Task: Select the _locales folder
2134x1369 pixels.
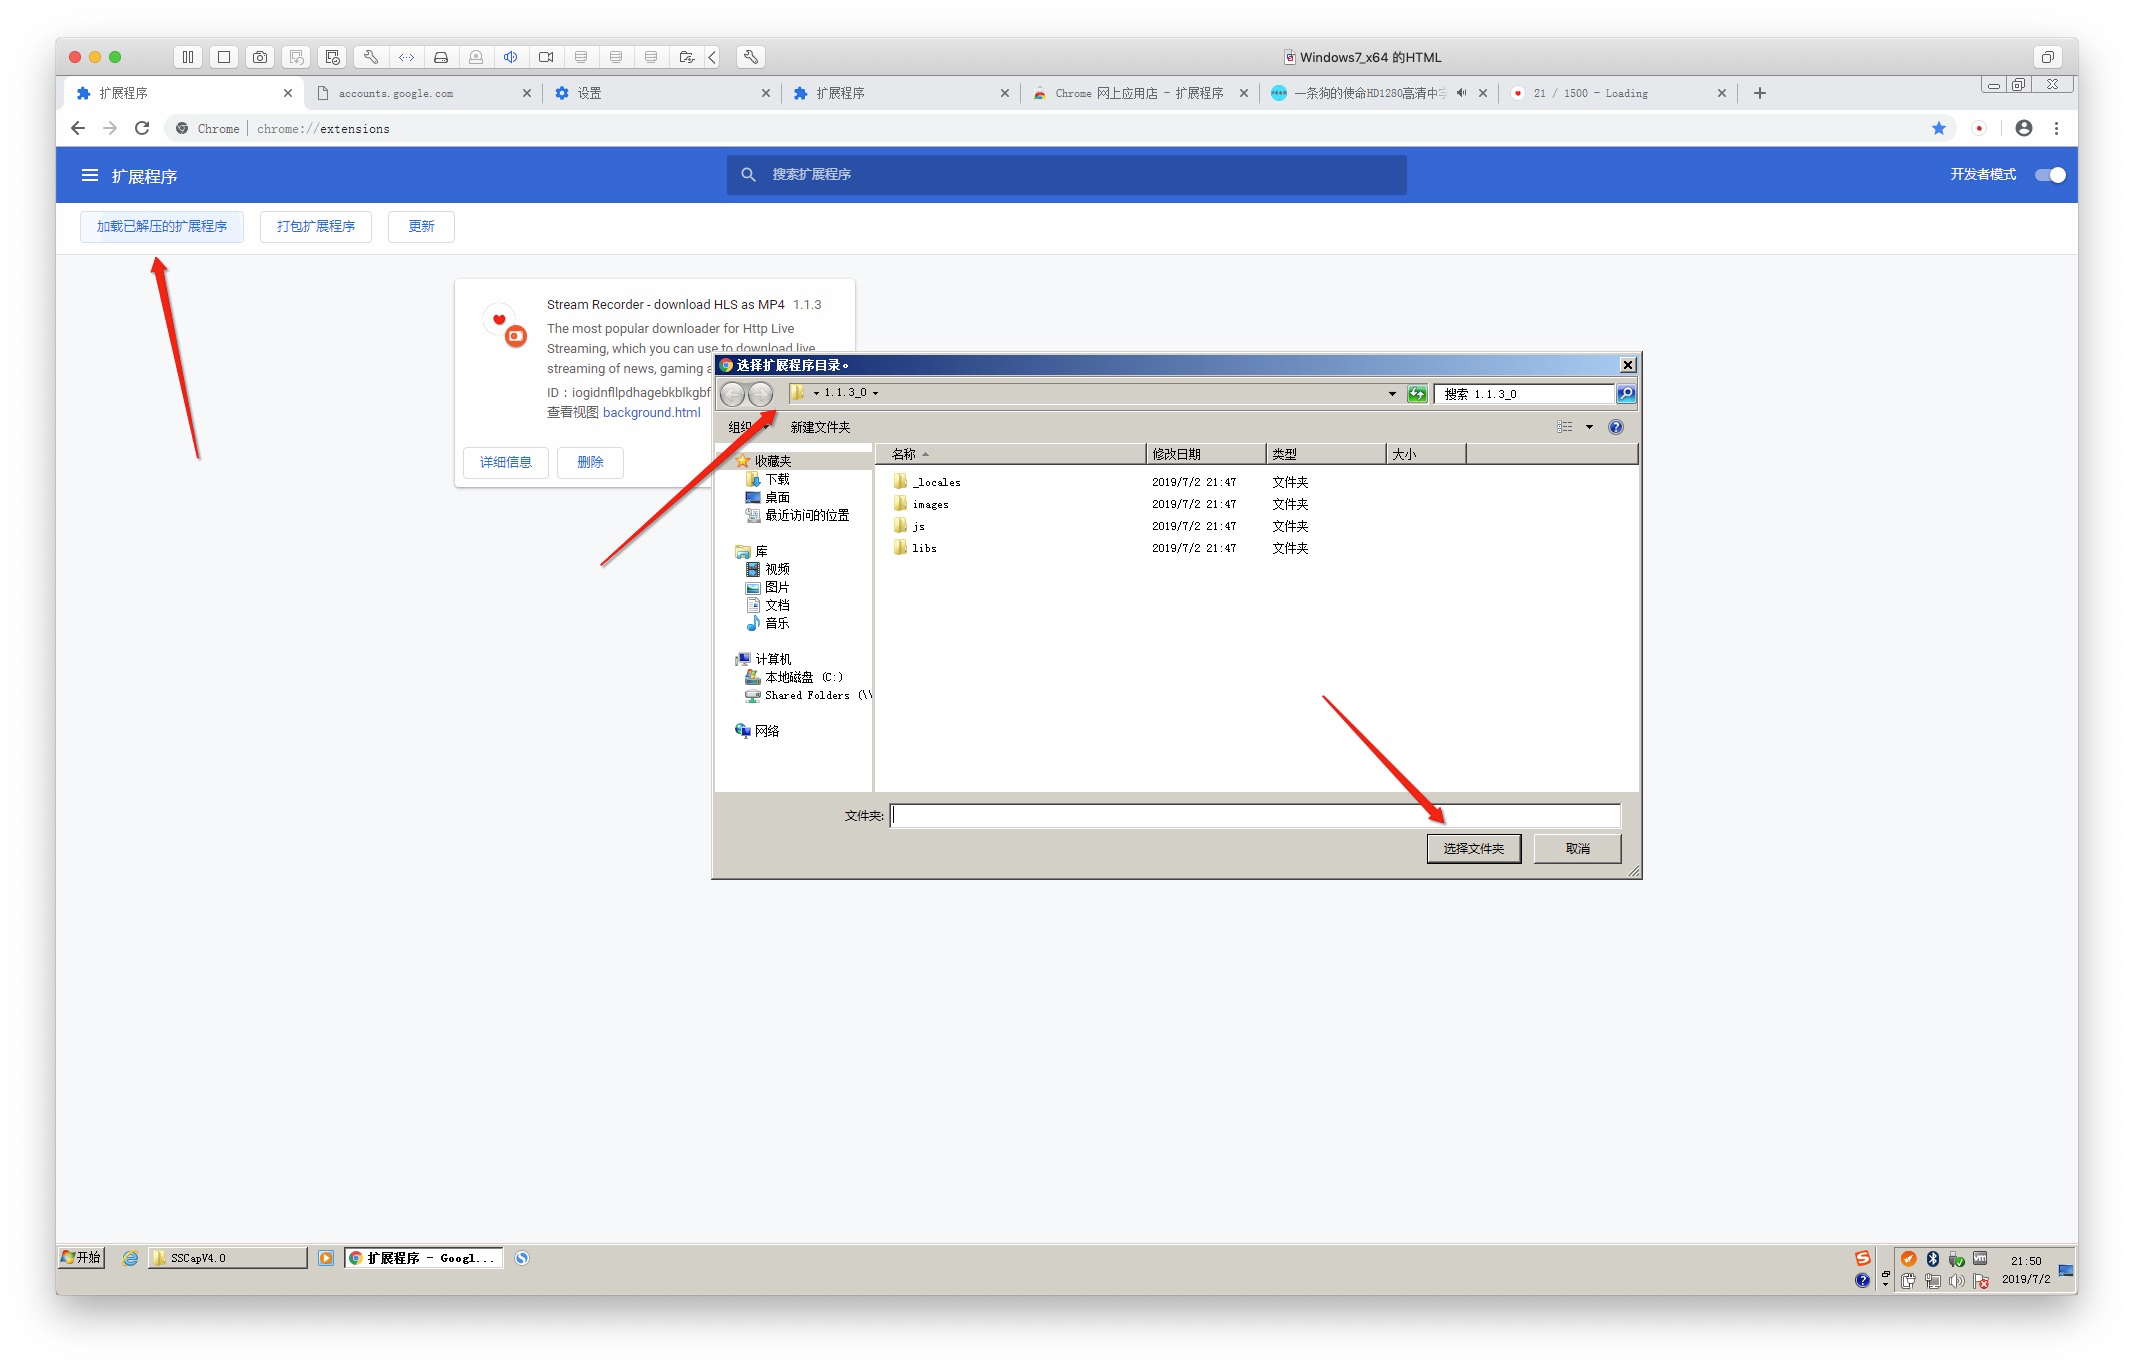Action: pyautogui.click(x=927, y=482)
